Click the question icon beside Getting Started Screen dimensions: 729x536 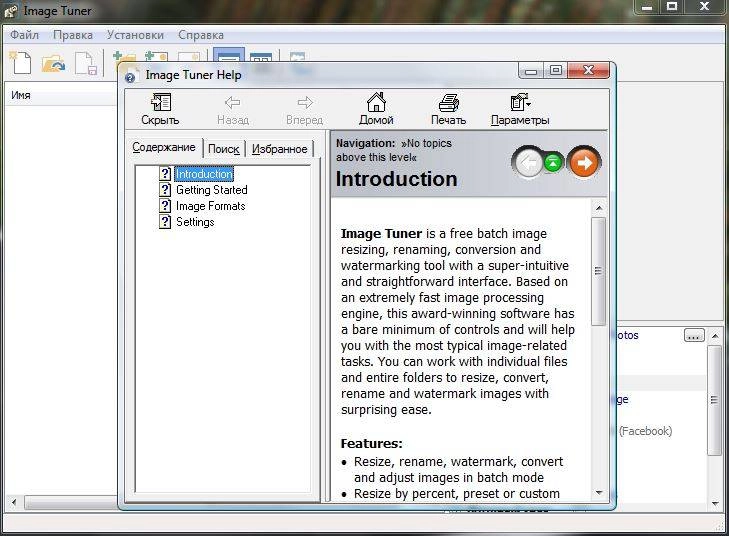[165, 190]
